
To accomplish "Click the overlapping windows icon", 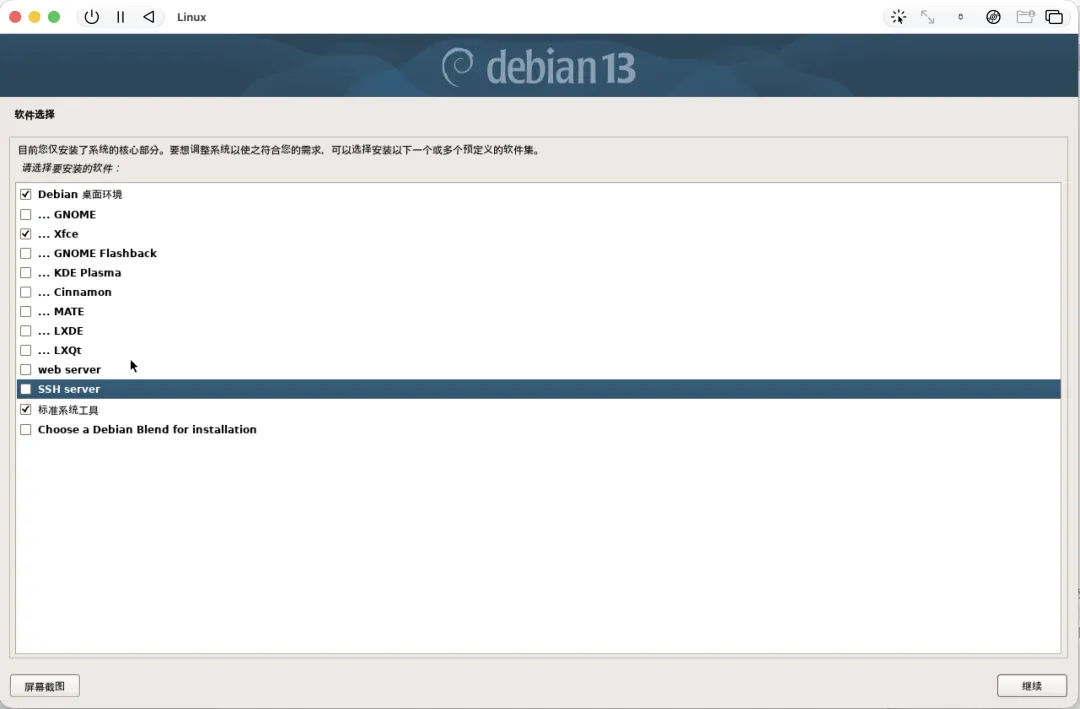I will click(x=1054, y=17).
